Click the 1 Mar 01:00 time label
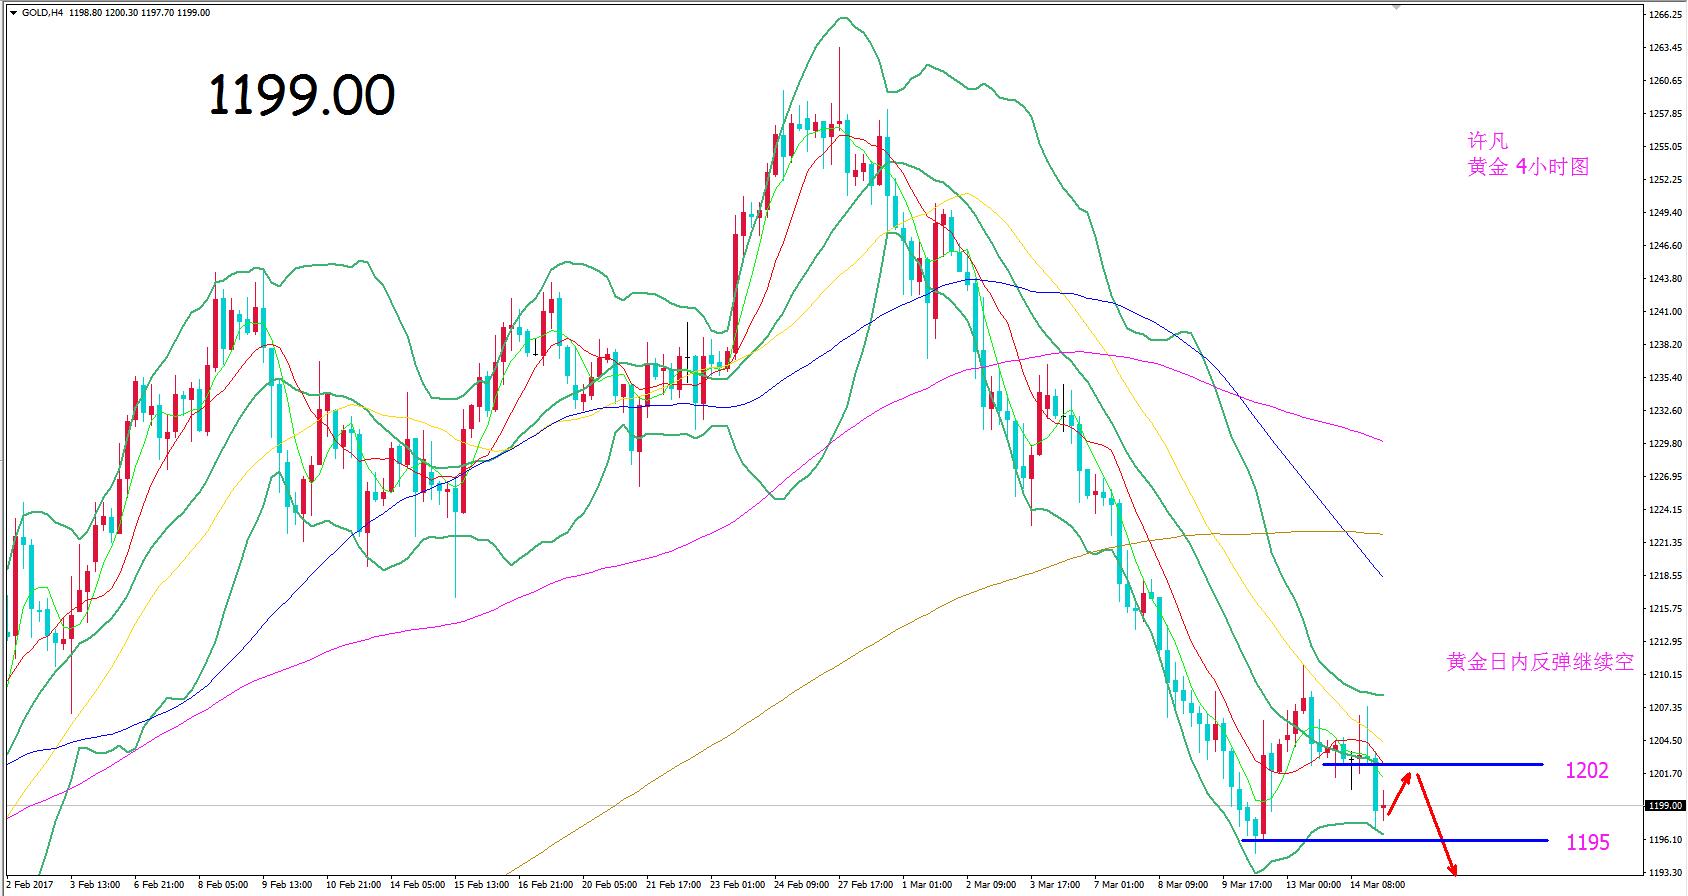 [928, 885]
